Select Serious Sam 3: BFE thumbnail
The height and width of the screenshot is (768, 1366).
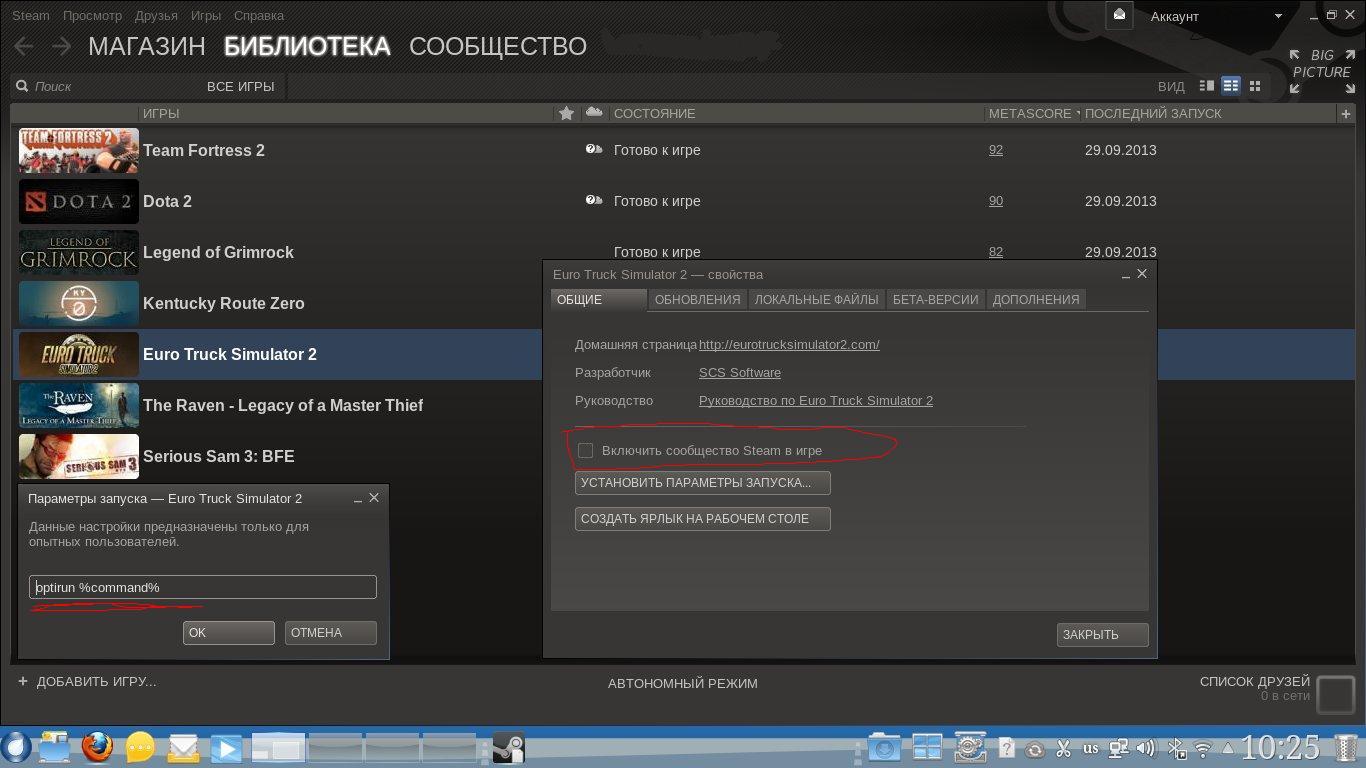pos(79,456)
